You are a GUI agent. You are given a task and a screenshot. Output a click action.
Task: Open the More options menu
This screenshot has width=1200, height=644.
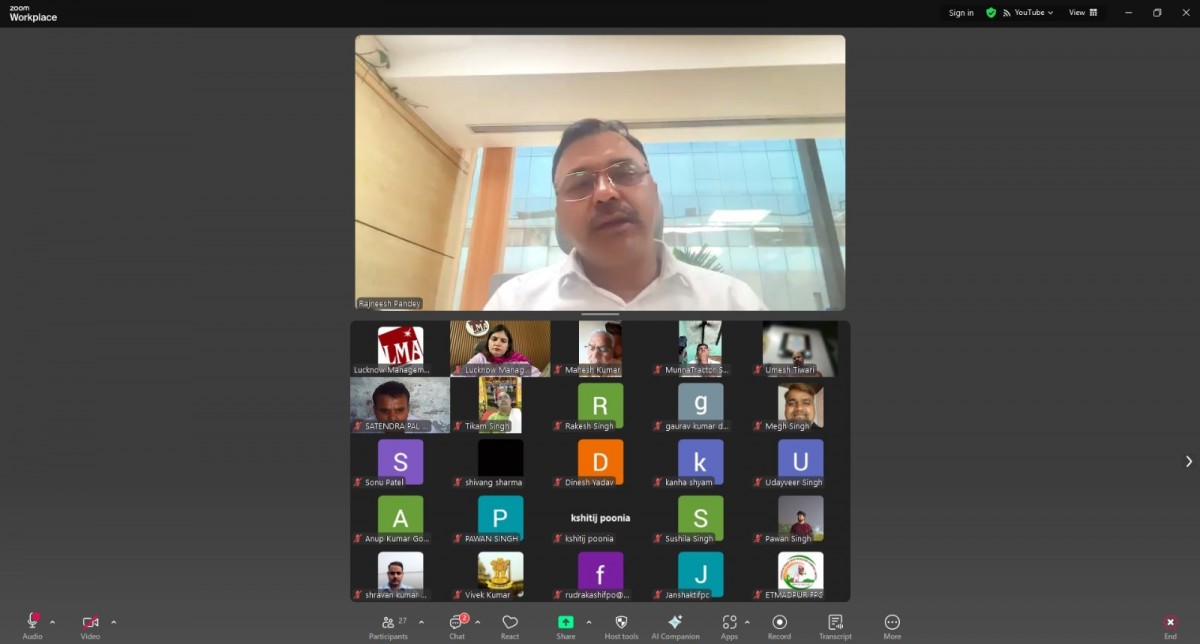892,626
